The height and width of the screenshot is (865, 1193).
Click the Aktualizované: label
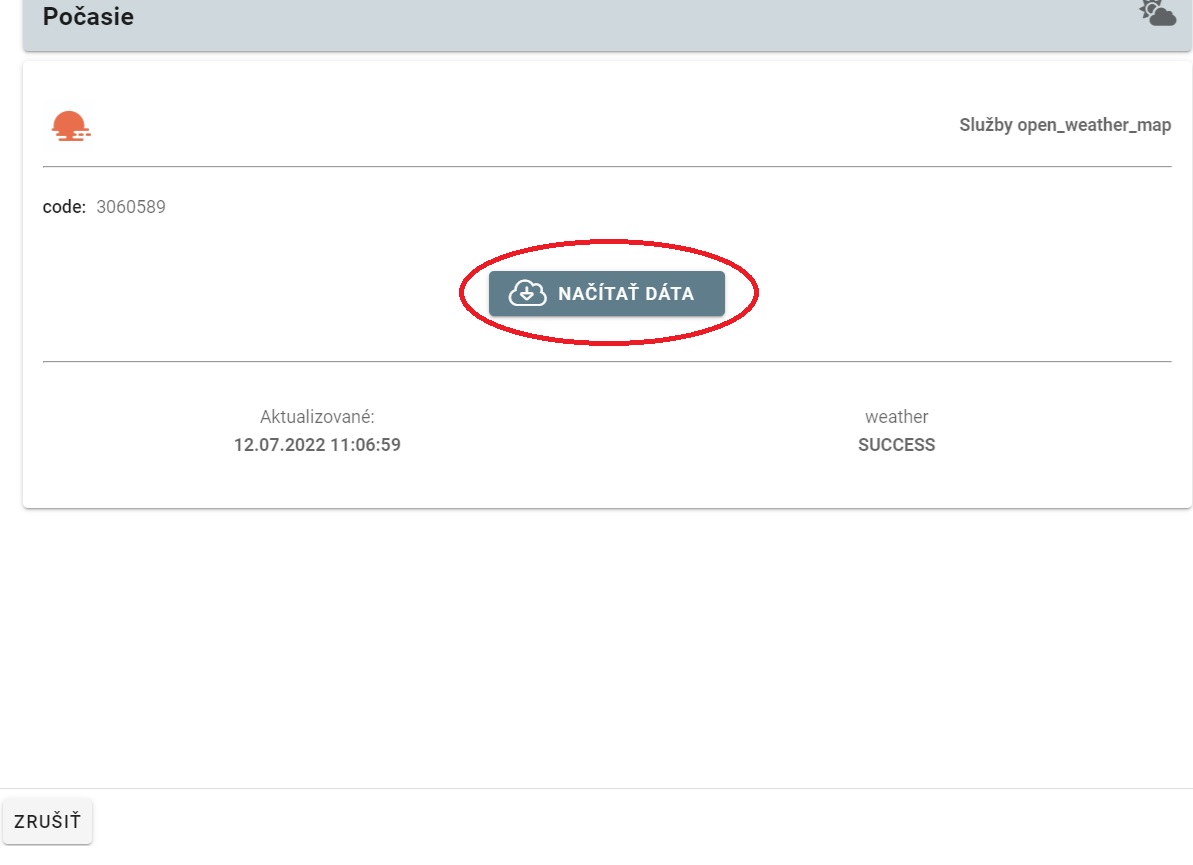point(317,417)
